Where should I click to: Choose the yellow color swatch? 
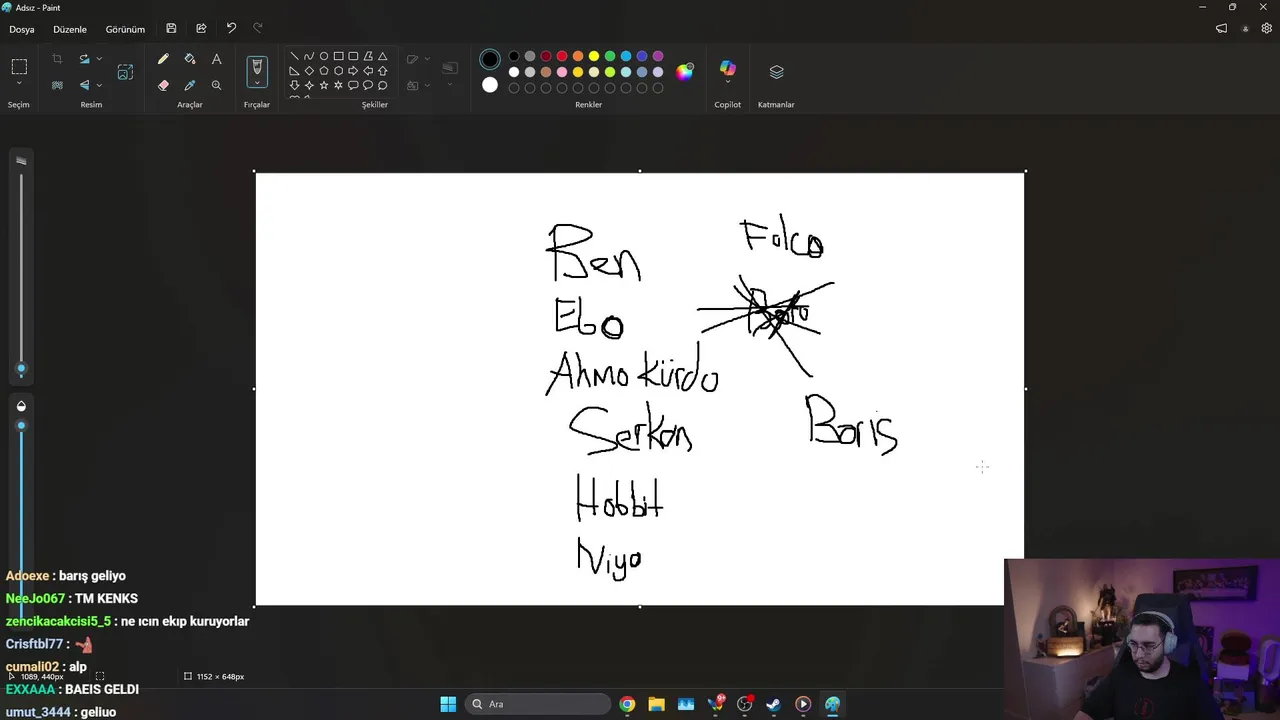click(594, 56)
